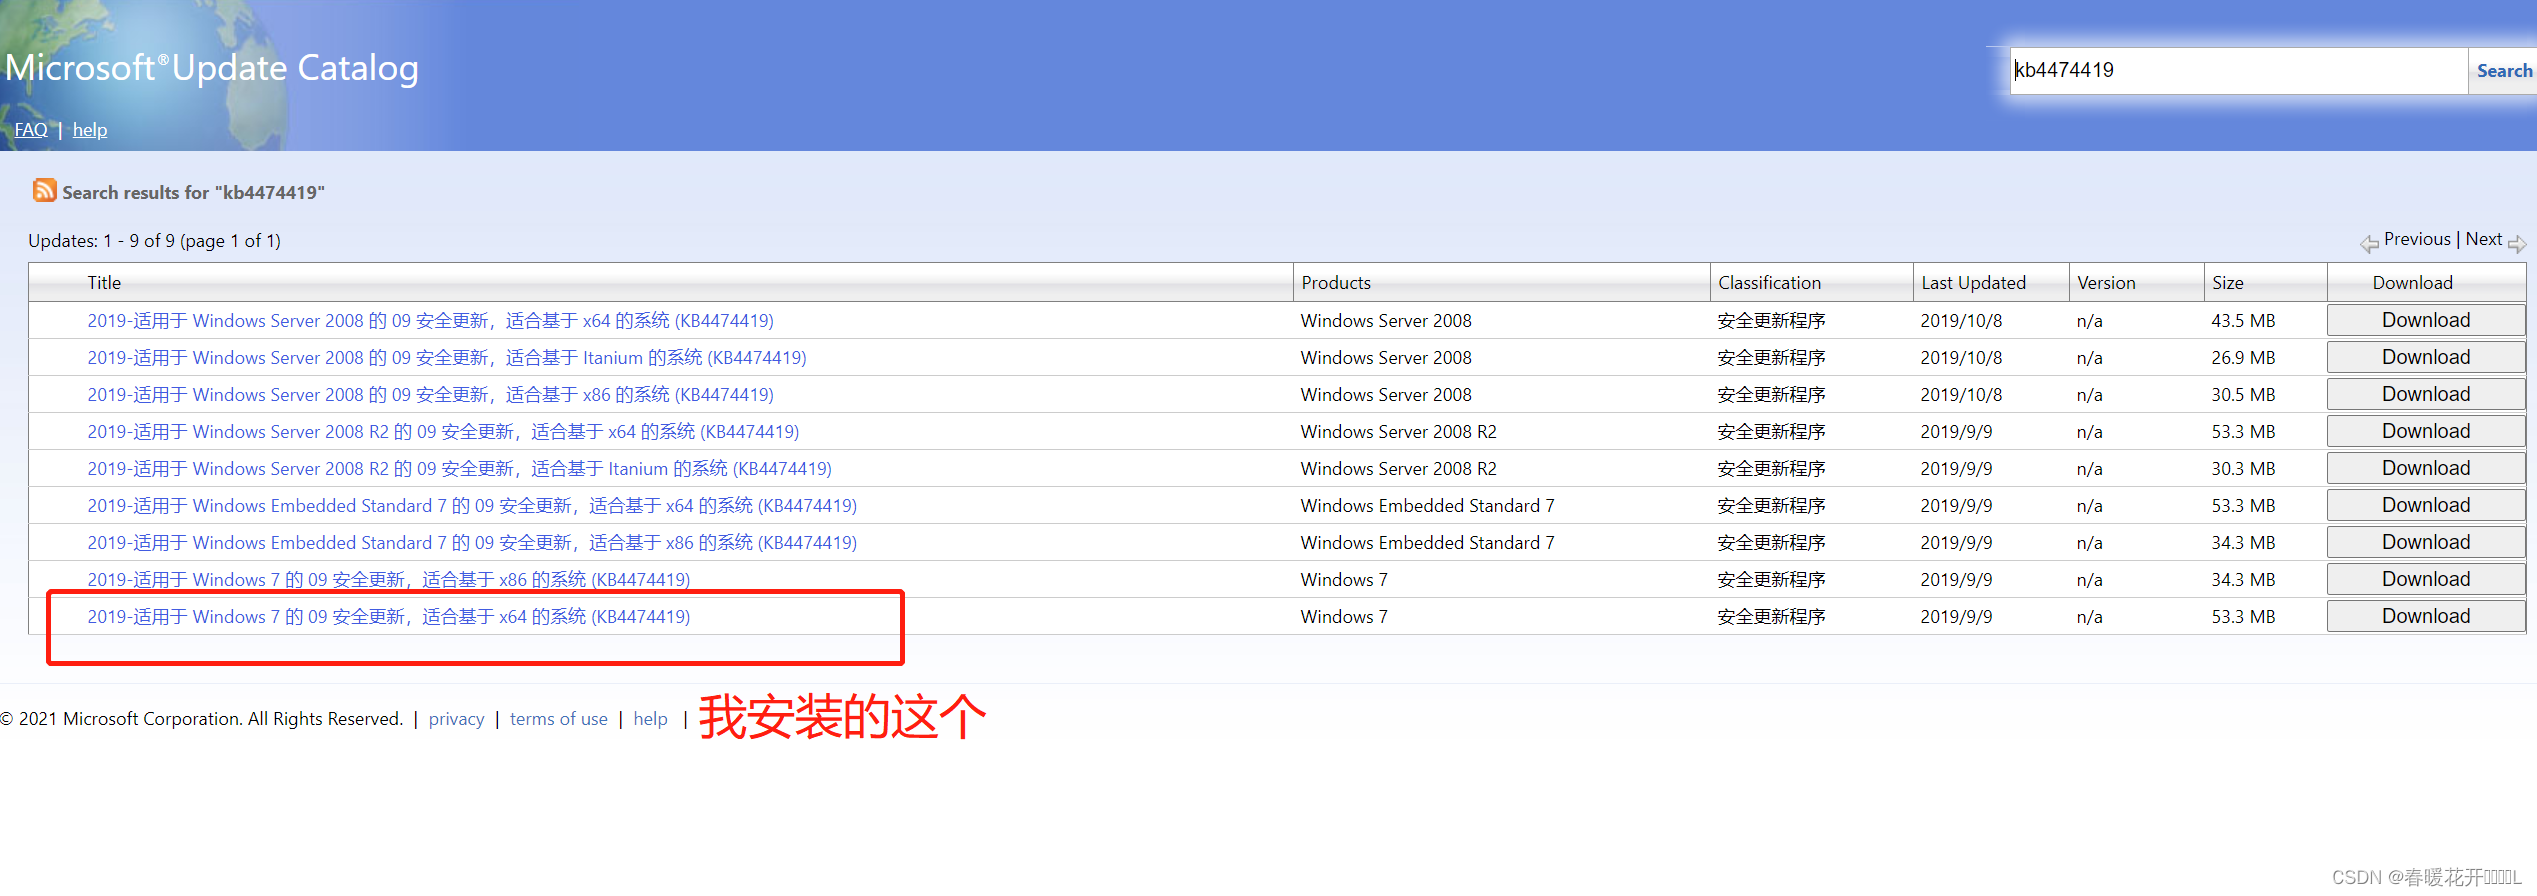Focus the kb4474419 search input field

tap(2238, 71)
